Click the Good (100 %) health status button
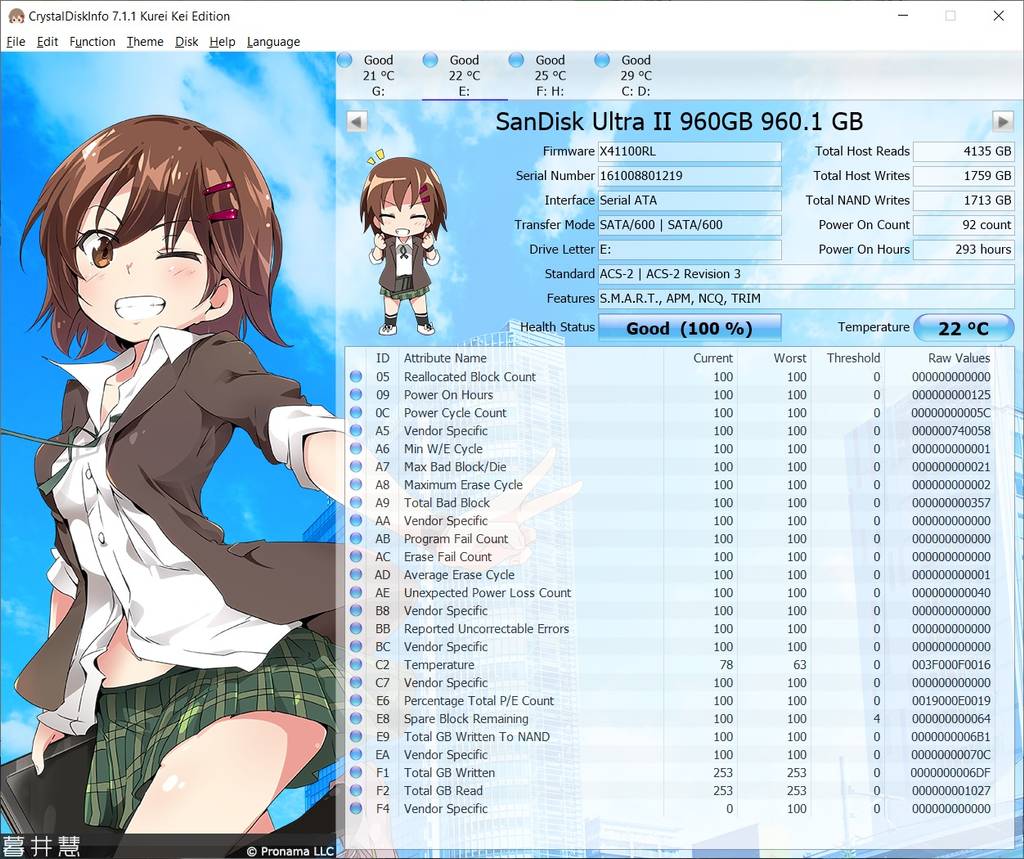This screenshot has width=1024, height=859. pos(690,328)
